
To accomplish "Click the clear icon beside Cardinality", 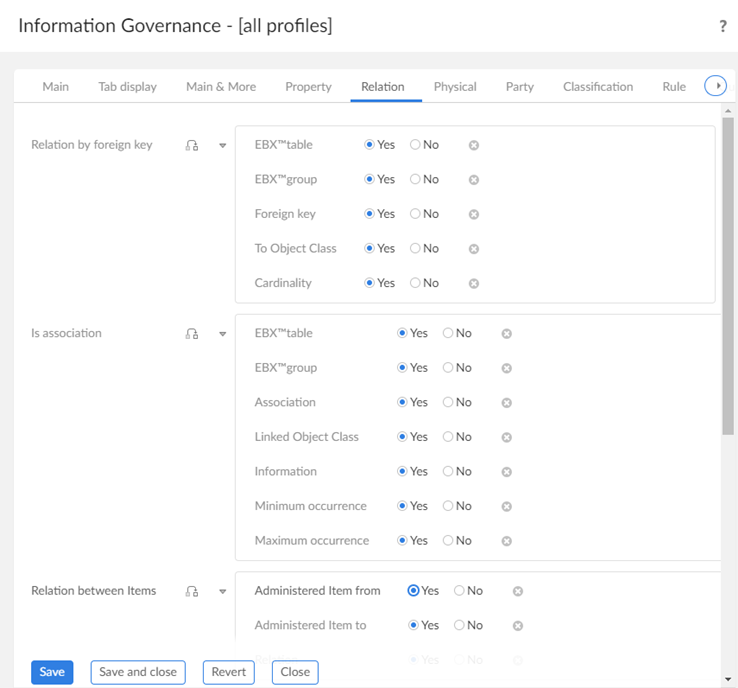I will 474,283.
